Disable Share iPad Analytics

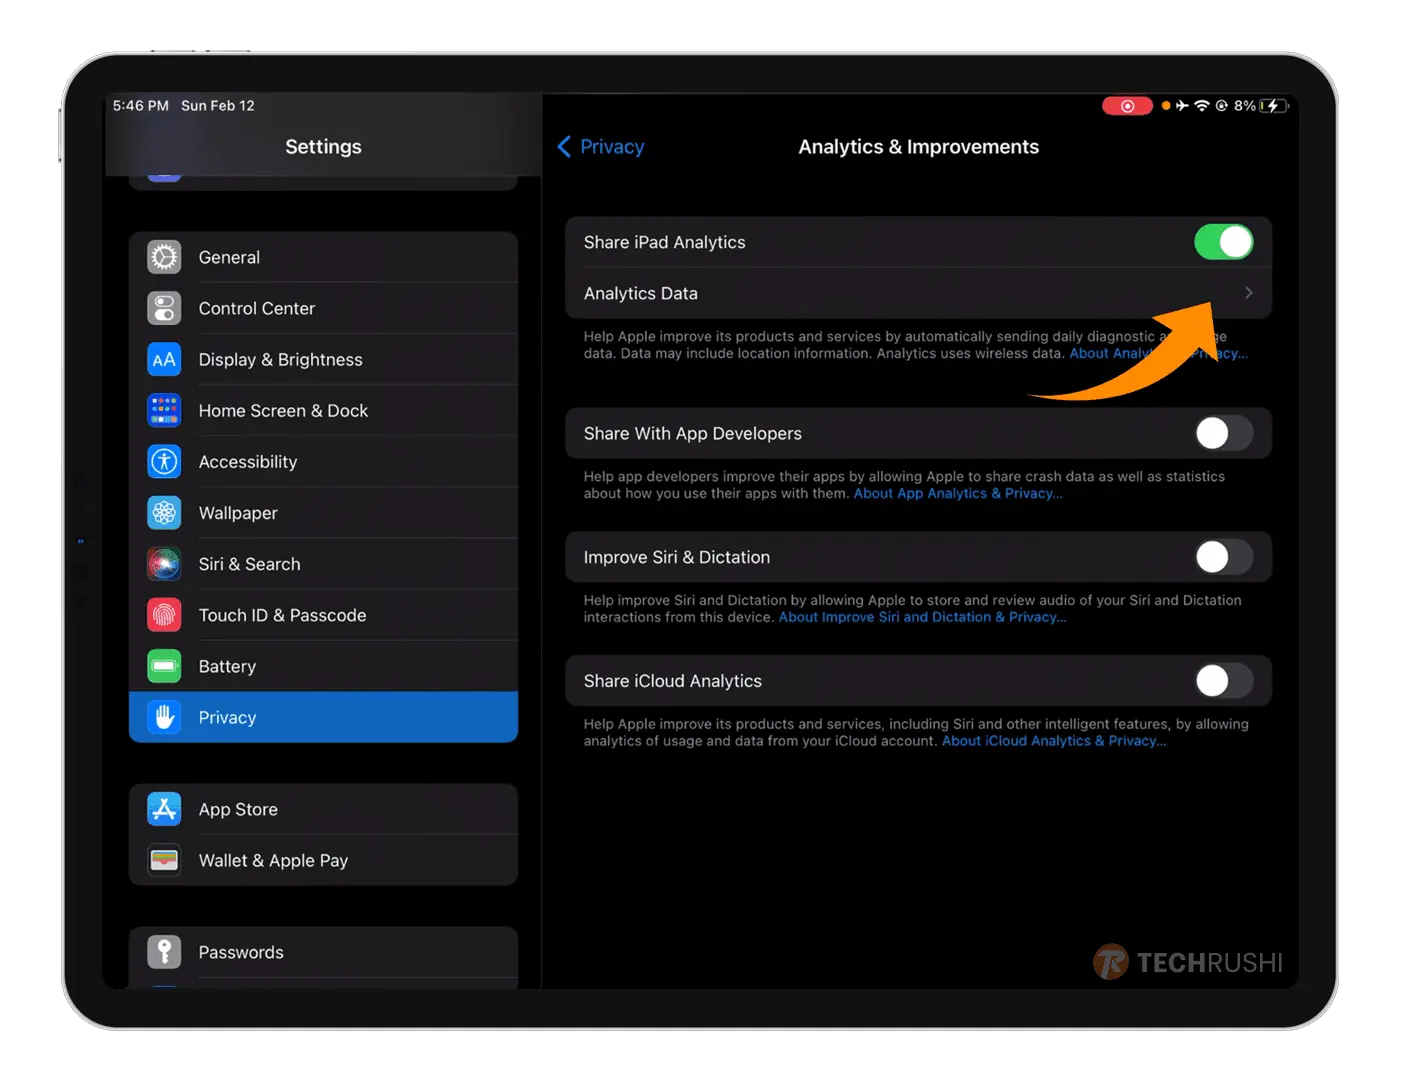[1224, 242]
